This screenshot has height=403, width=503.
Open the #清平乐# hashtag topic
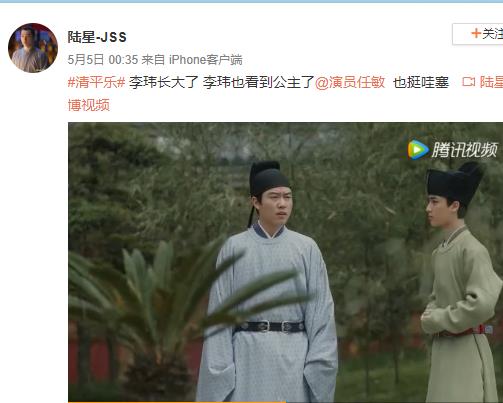pos(96,82)
